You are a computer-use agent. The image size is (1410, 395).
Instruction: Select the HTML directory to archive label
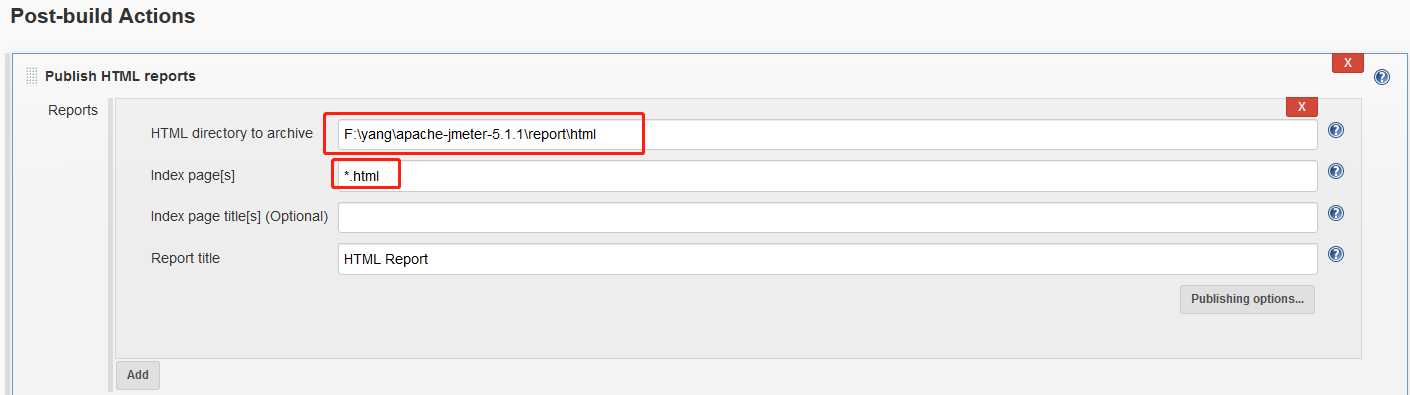tap(232, 133)
